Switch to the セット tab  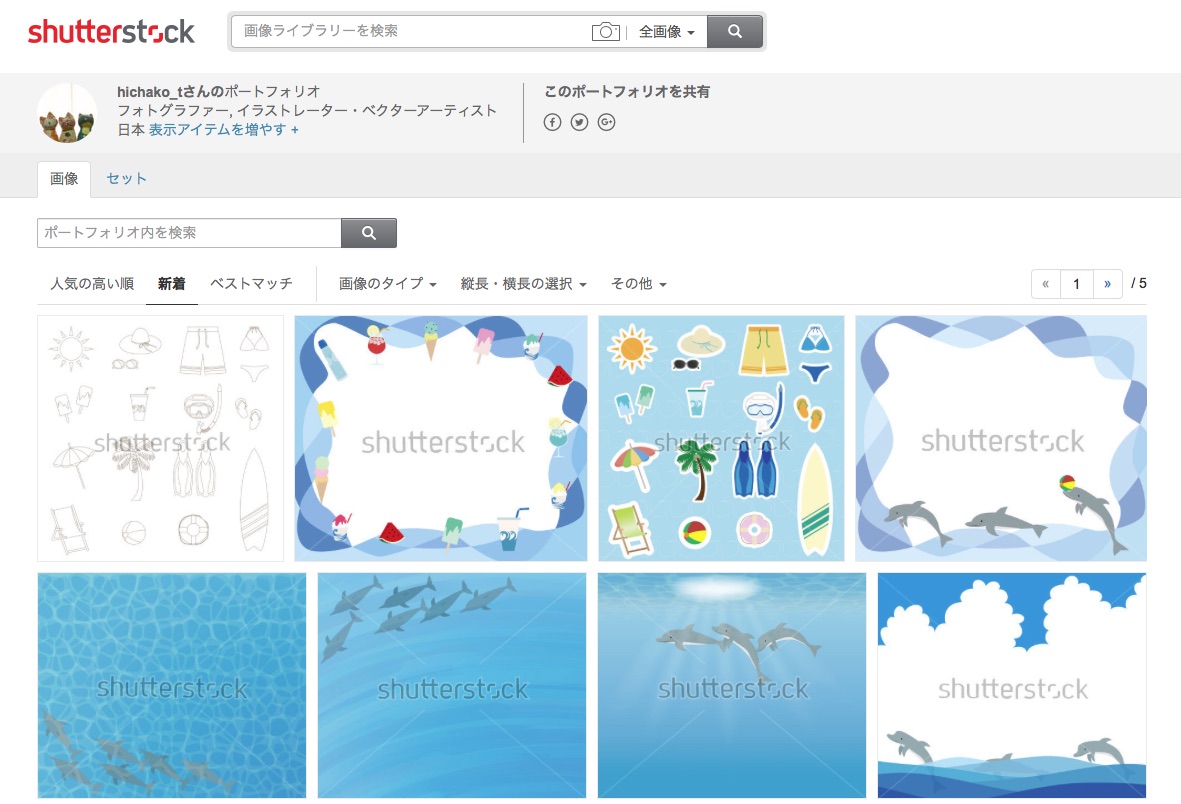[126, 179]
